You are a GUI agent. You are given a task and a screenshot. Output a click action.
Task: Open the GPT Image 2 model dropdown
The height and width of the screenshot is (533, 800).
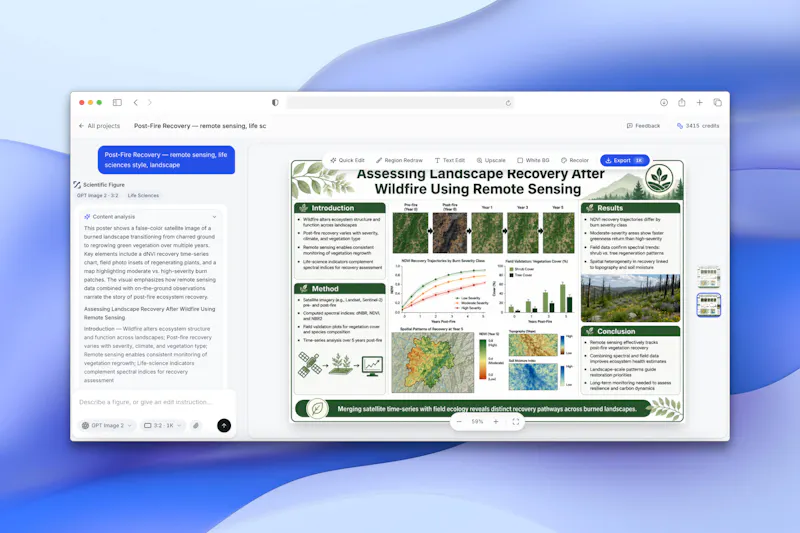pos(107,425)
